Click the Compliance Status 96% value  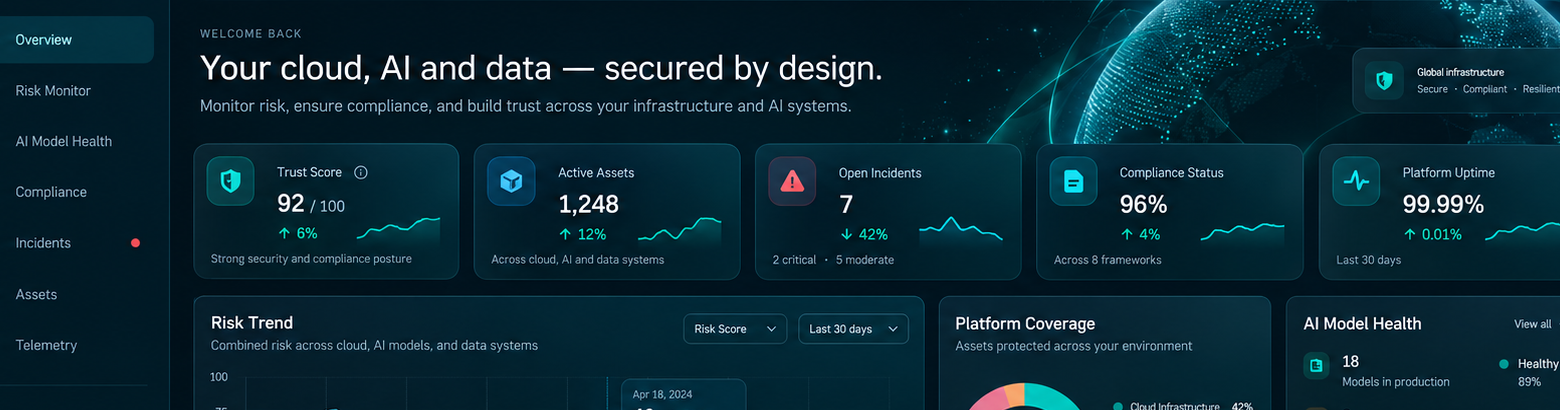click(x=1143, y=204)
